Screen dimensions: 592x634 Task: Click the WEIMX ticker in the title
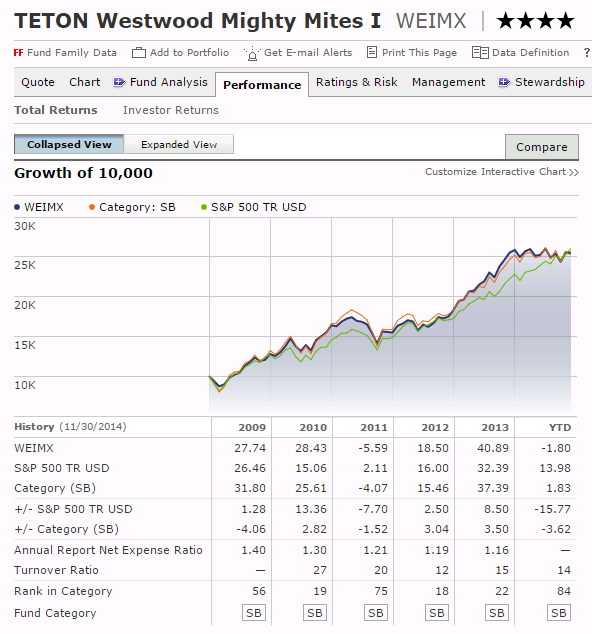click(x=431, y=21)
